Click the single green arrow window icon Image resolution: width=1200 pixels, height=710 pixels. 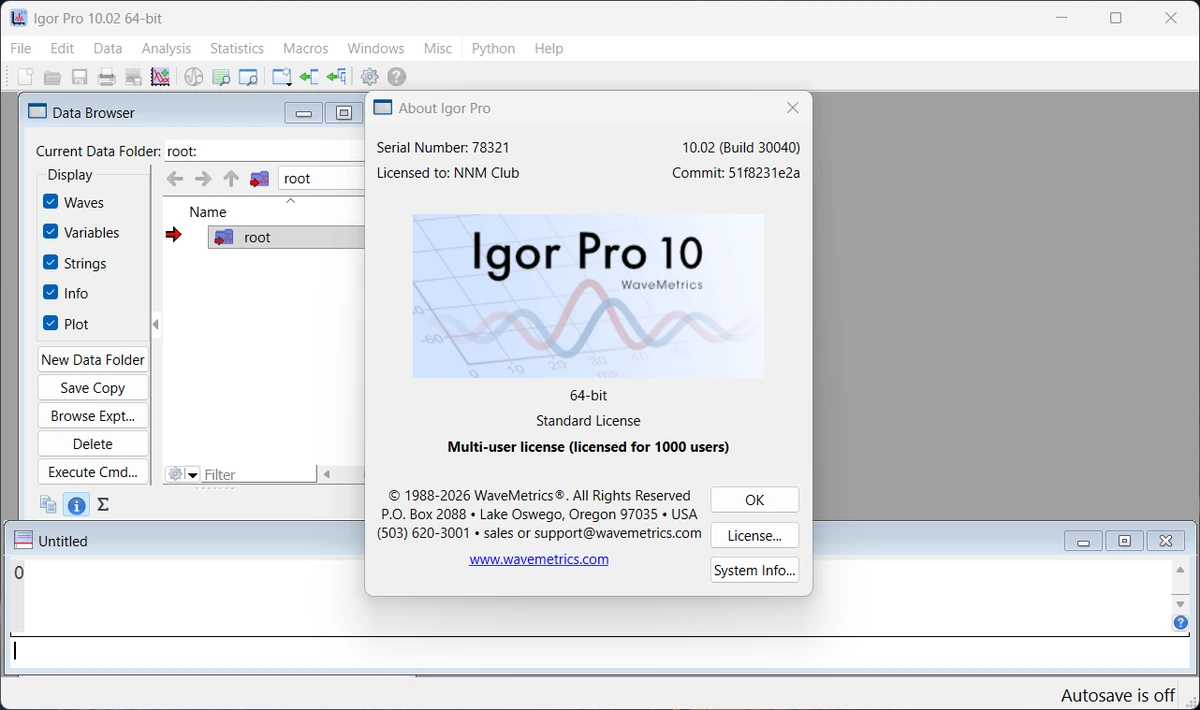(309, 77)
